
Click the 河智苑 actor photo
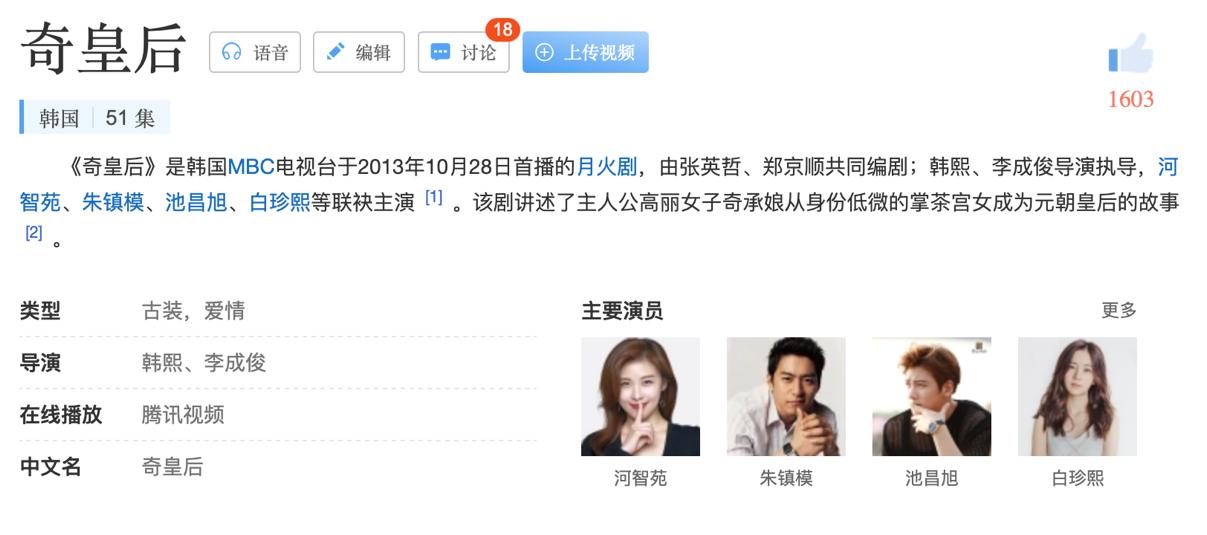tap(640, 396)
